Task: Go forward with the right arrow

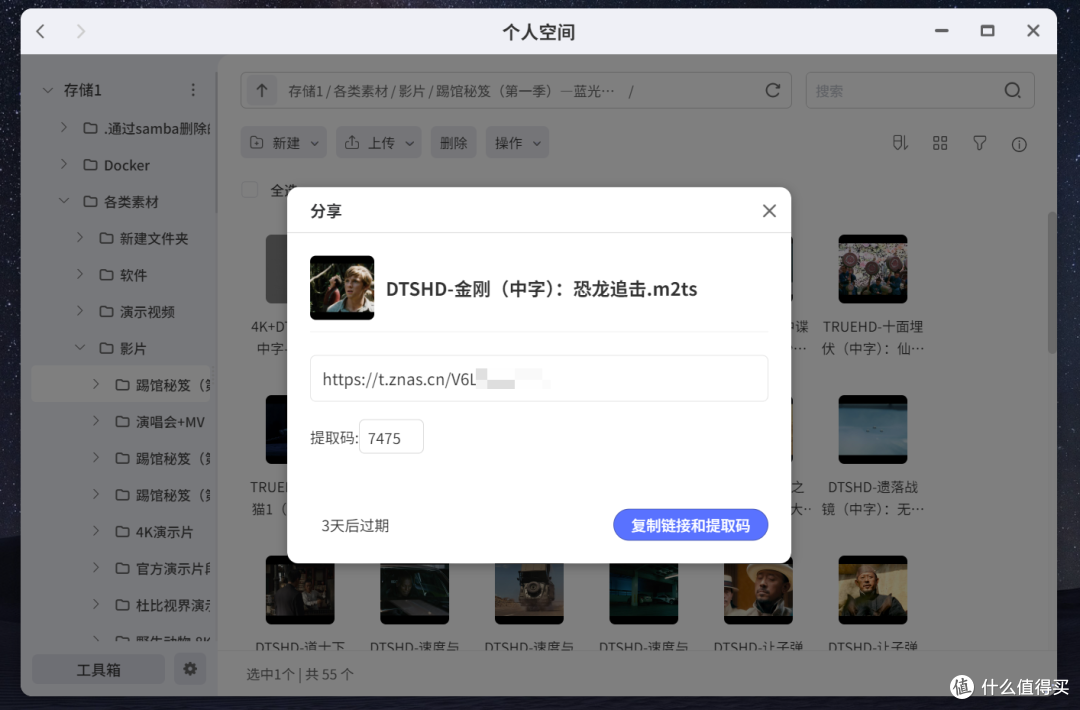Action: (81, 32)
